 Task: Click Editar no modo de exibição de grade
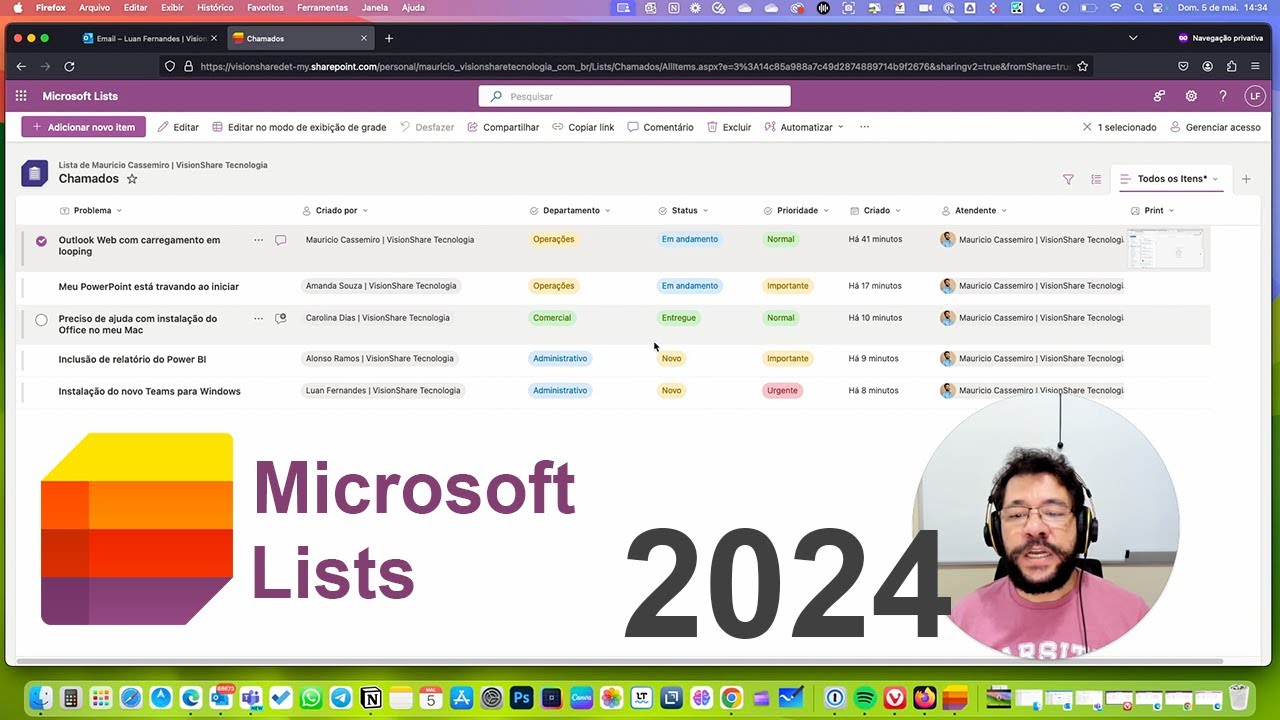299,127
